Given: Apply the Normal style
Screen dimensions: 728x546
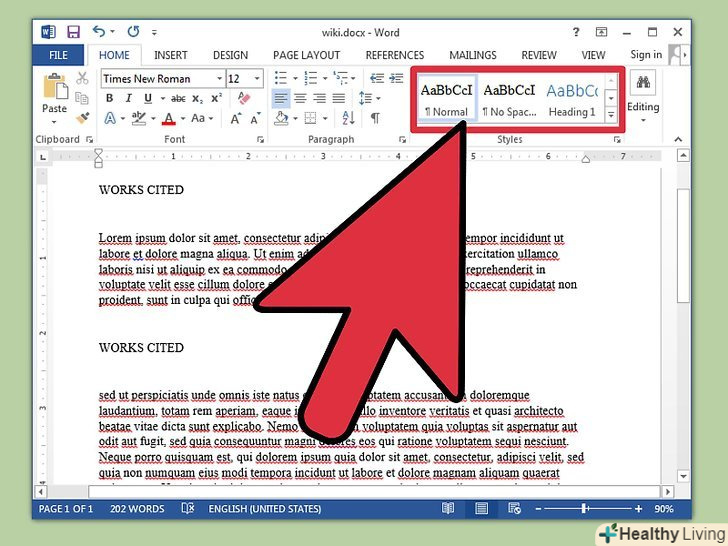Looking at the screenshot, I should click(446, 99).
